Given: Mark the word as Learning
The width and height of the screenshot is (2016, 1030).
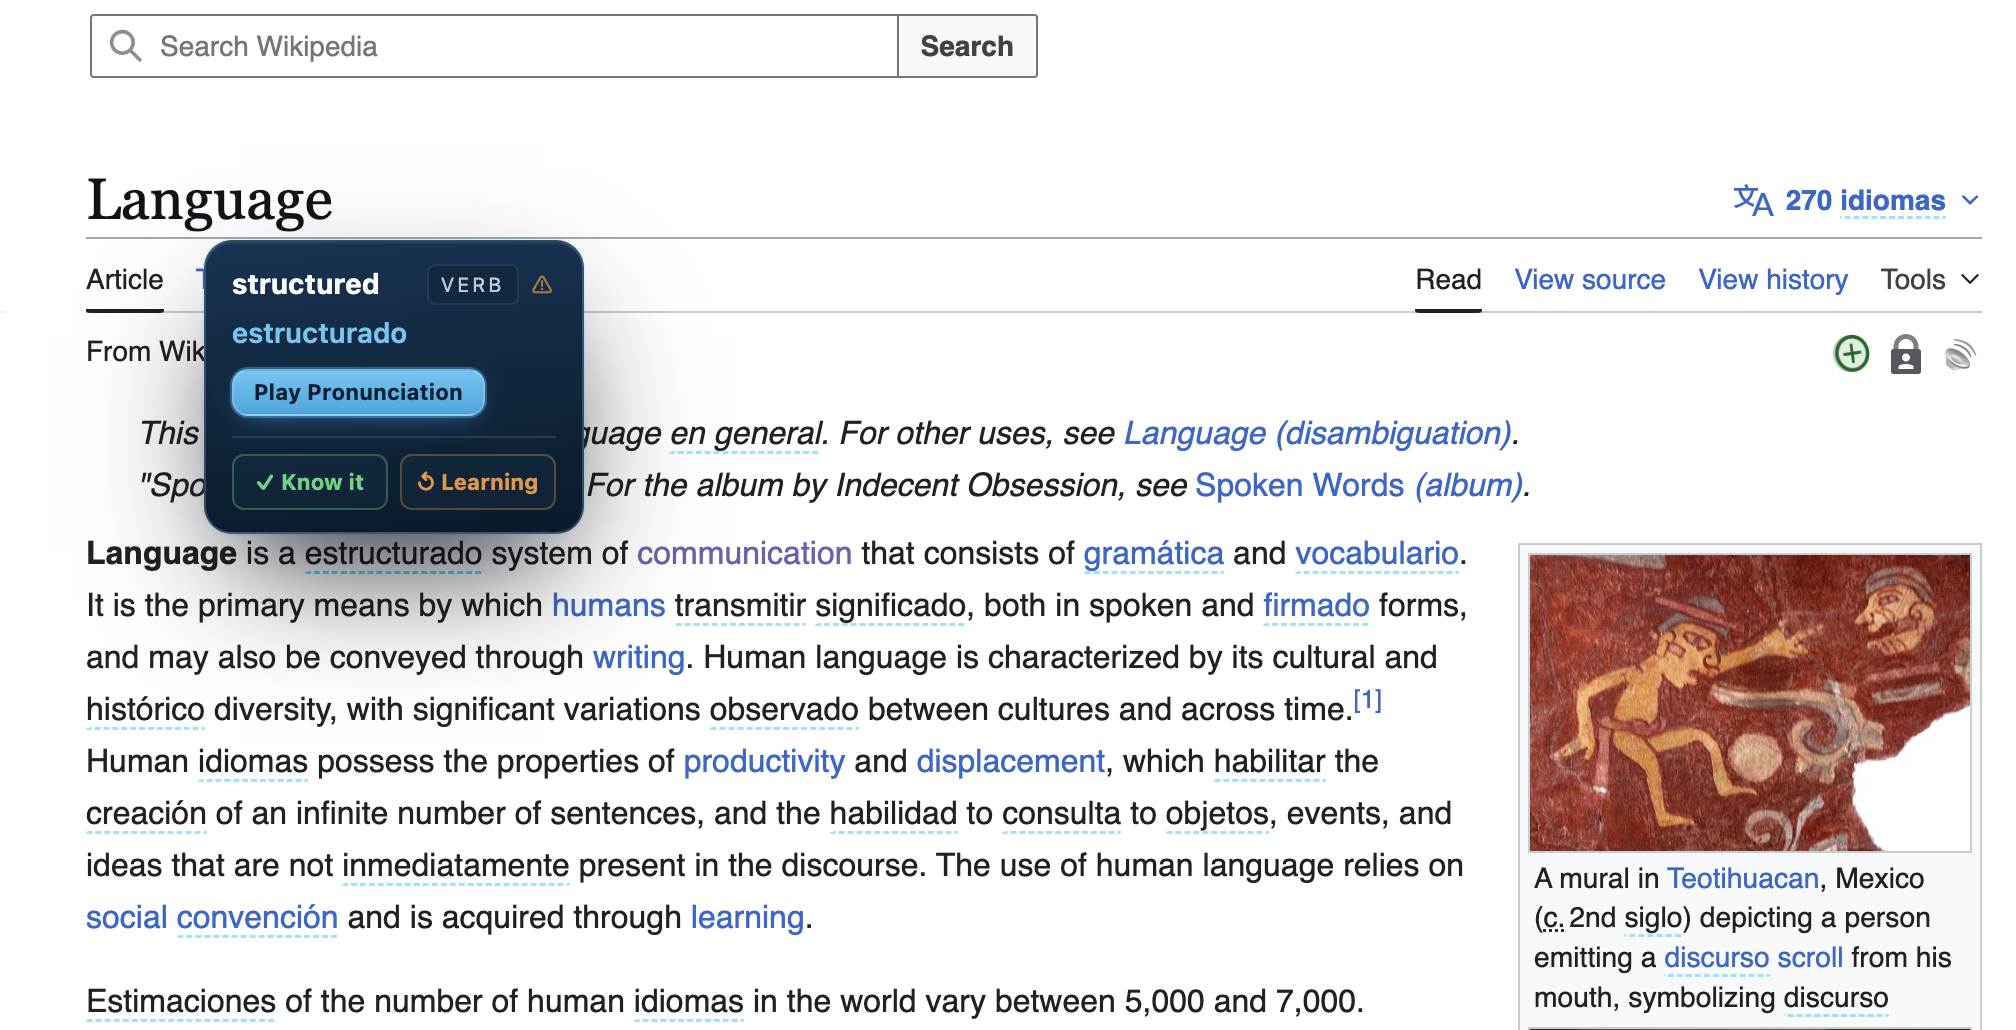Looking at the screenshot, I should [x=478, y=482].
